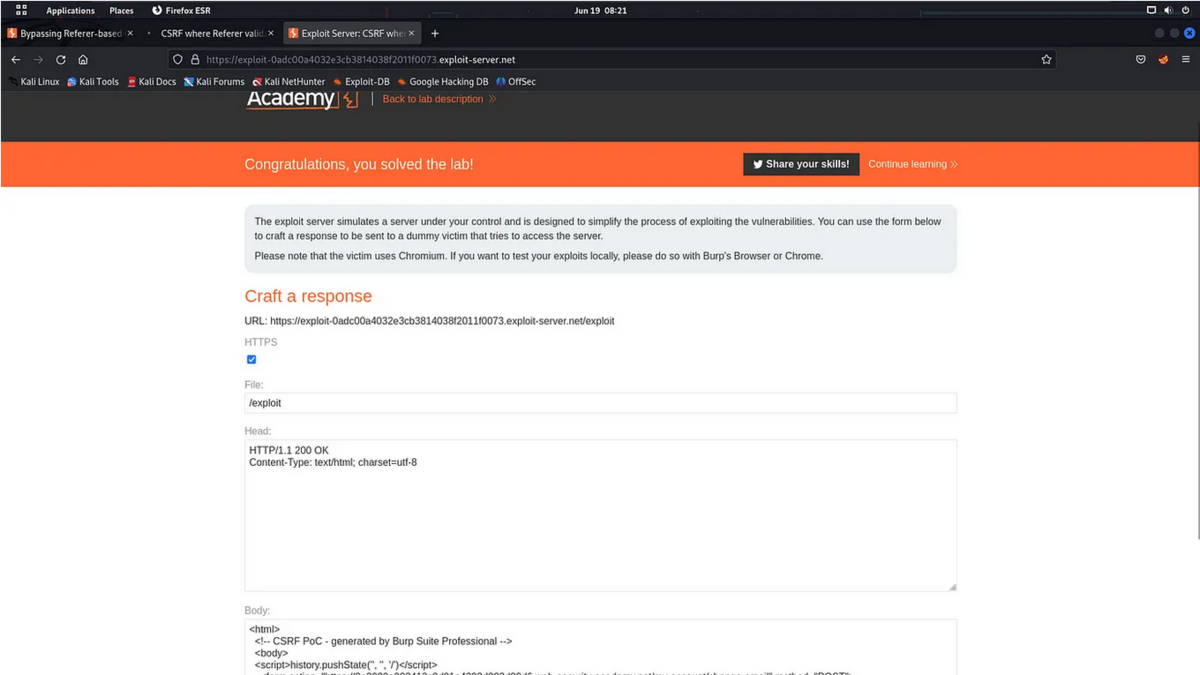Click the Web Security Academy logo

tap(301, 98)
